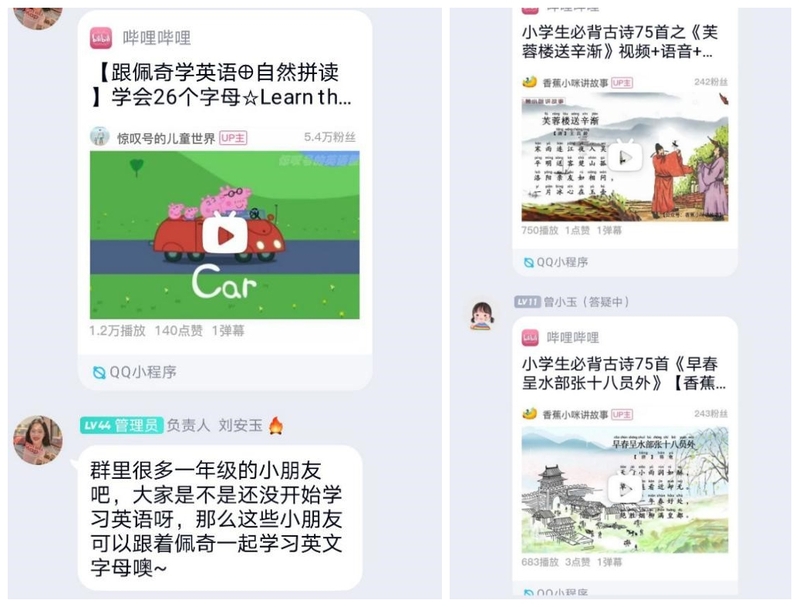
Task: View 刘安玉's profile avatar
Action: (x=38, y=440)
